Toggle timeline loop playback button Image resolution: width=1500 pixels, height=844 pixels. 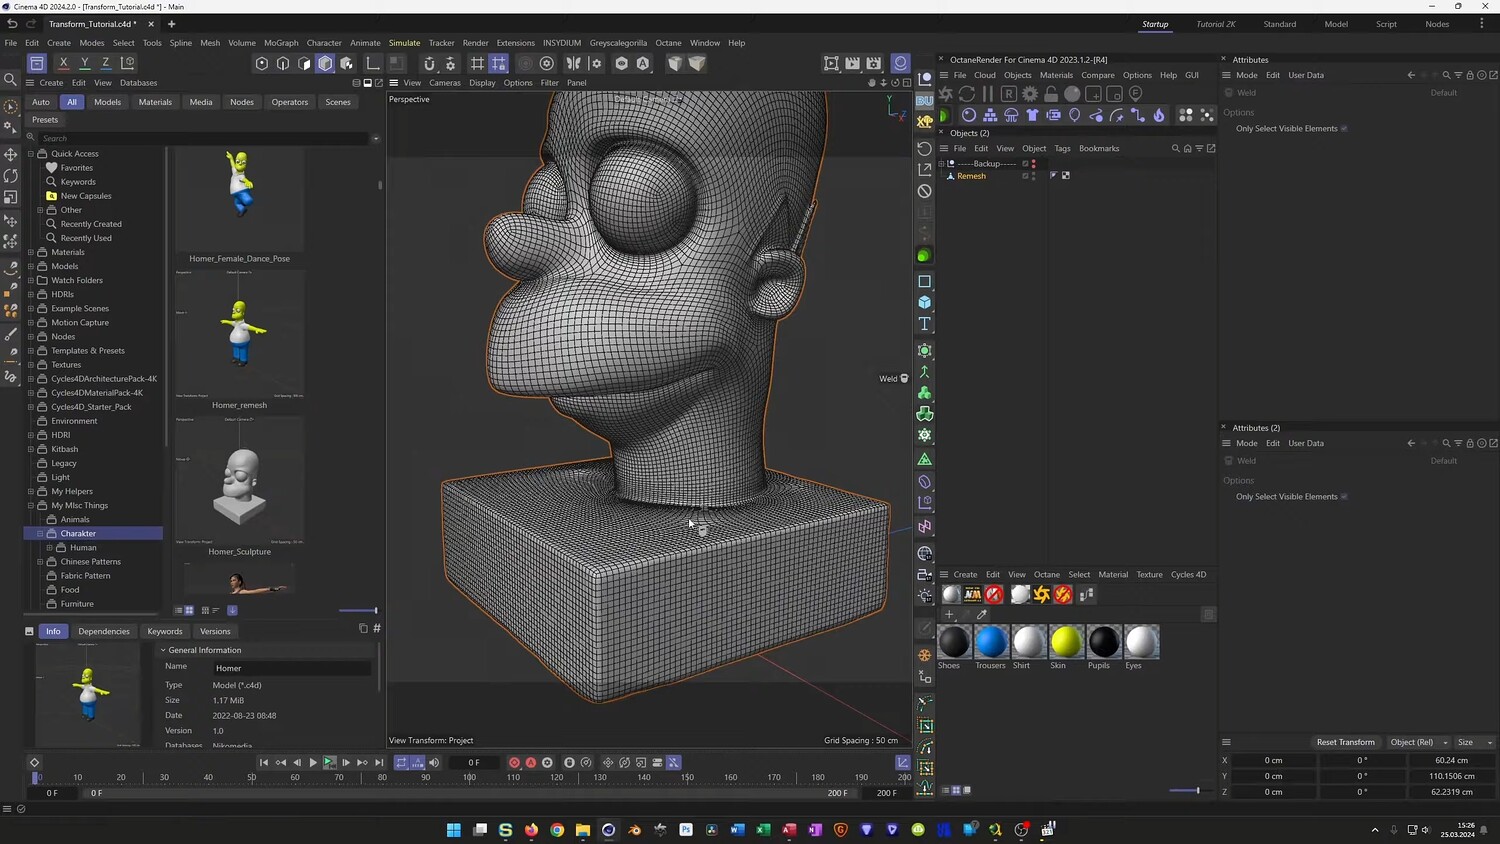(x=401, y=762)
